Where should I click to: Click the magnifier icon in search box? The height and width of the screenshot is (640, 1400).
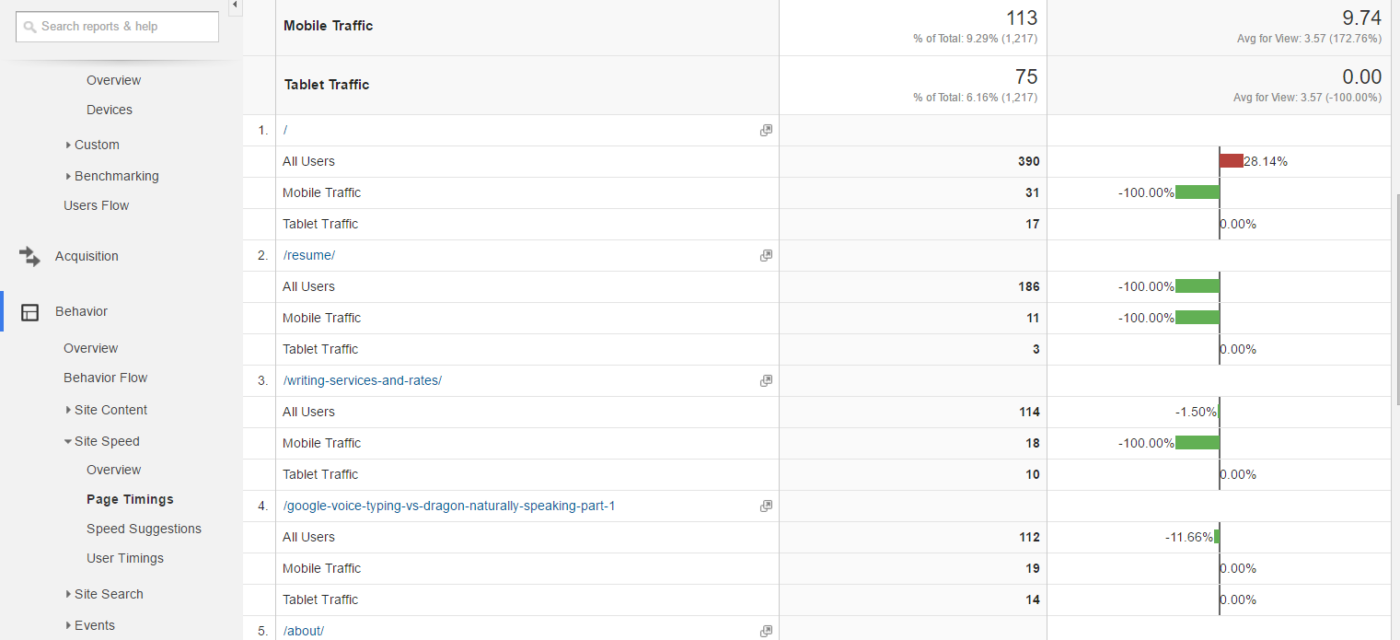point(30,27)
